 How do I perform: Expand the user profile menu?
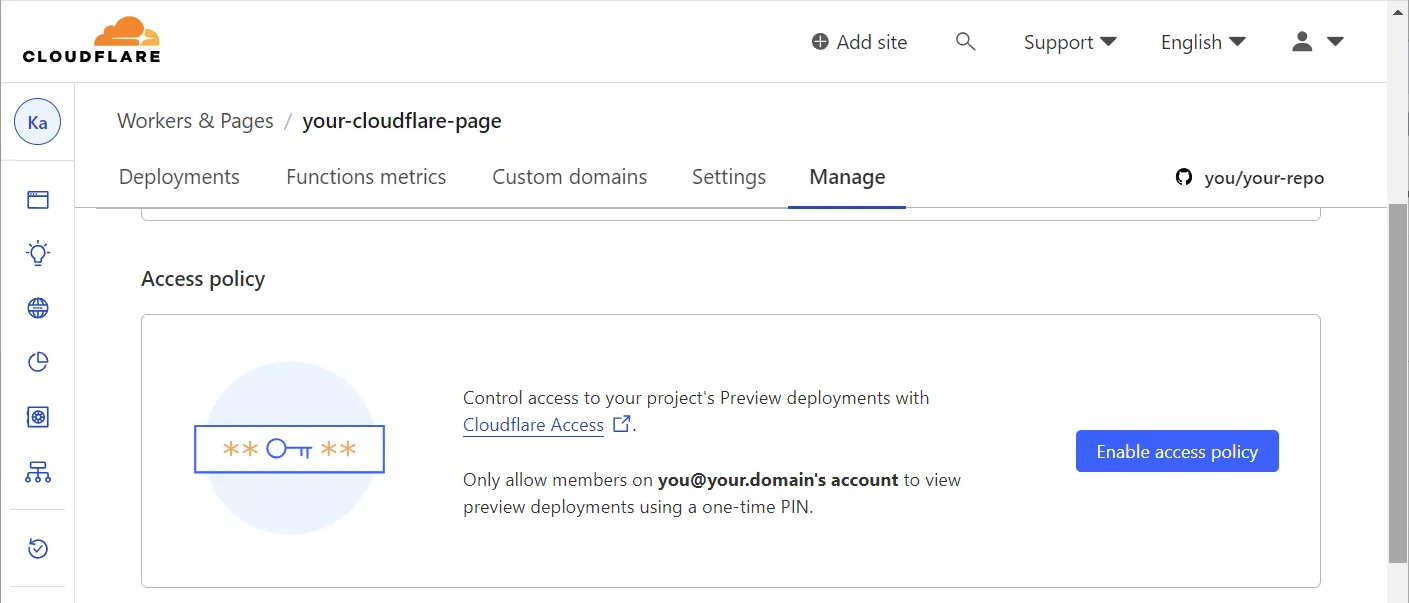click(1316, 42)
